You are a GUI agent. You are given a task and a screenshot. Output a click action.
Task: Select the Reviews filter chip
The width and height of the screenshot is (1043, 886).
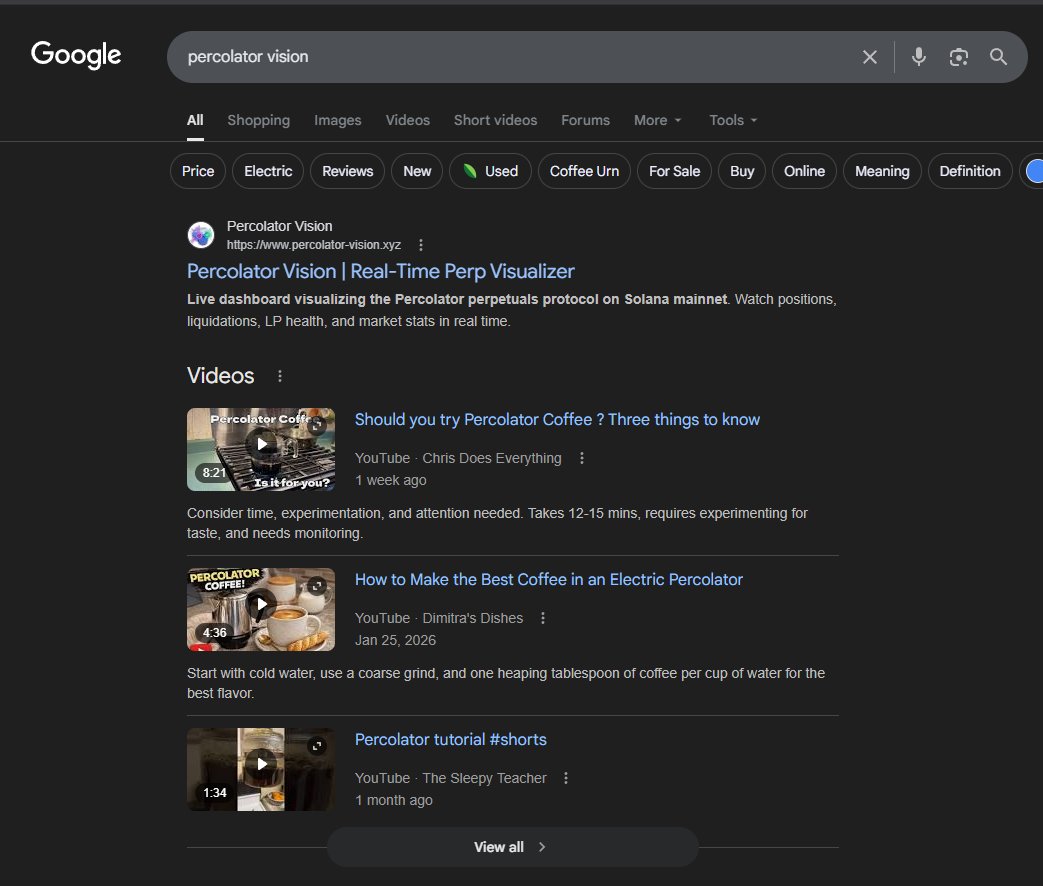click(x=347, y=172)
